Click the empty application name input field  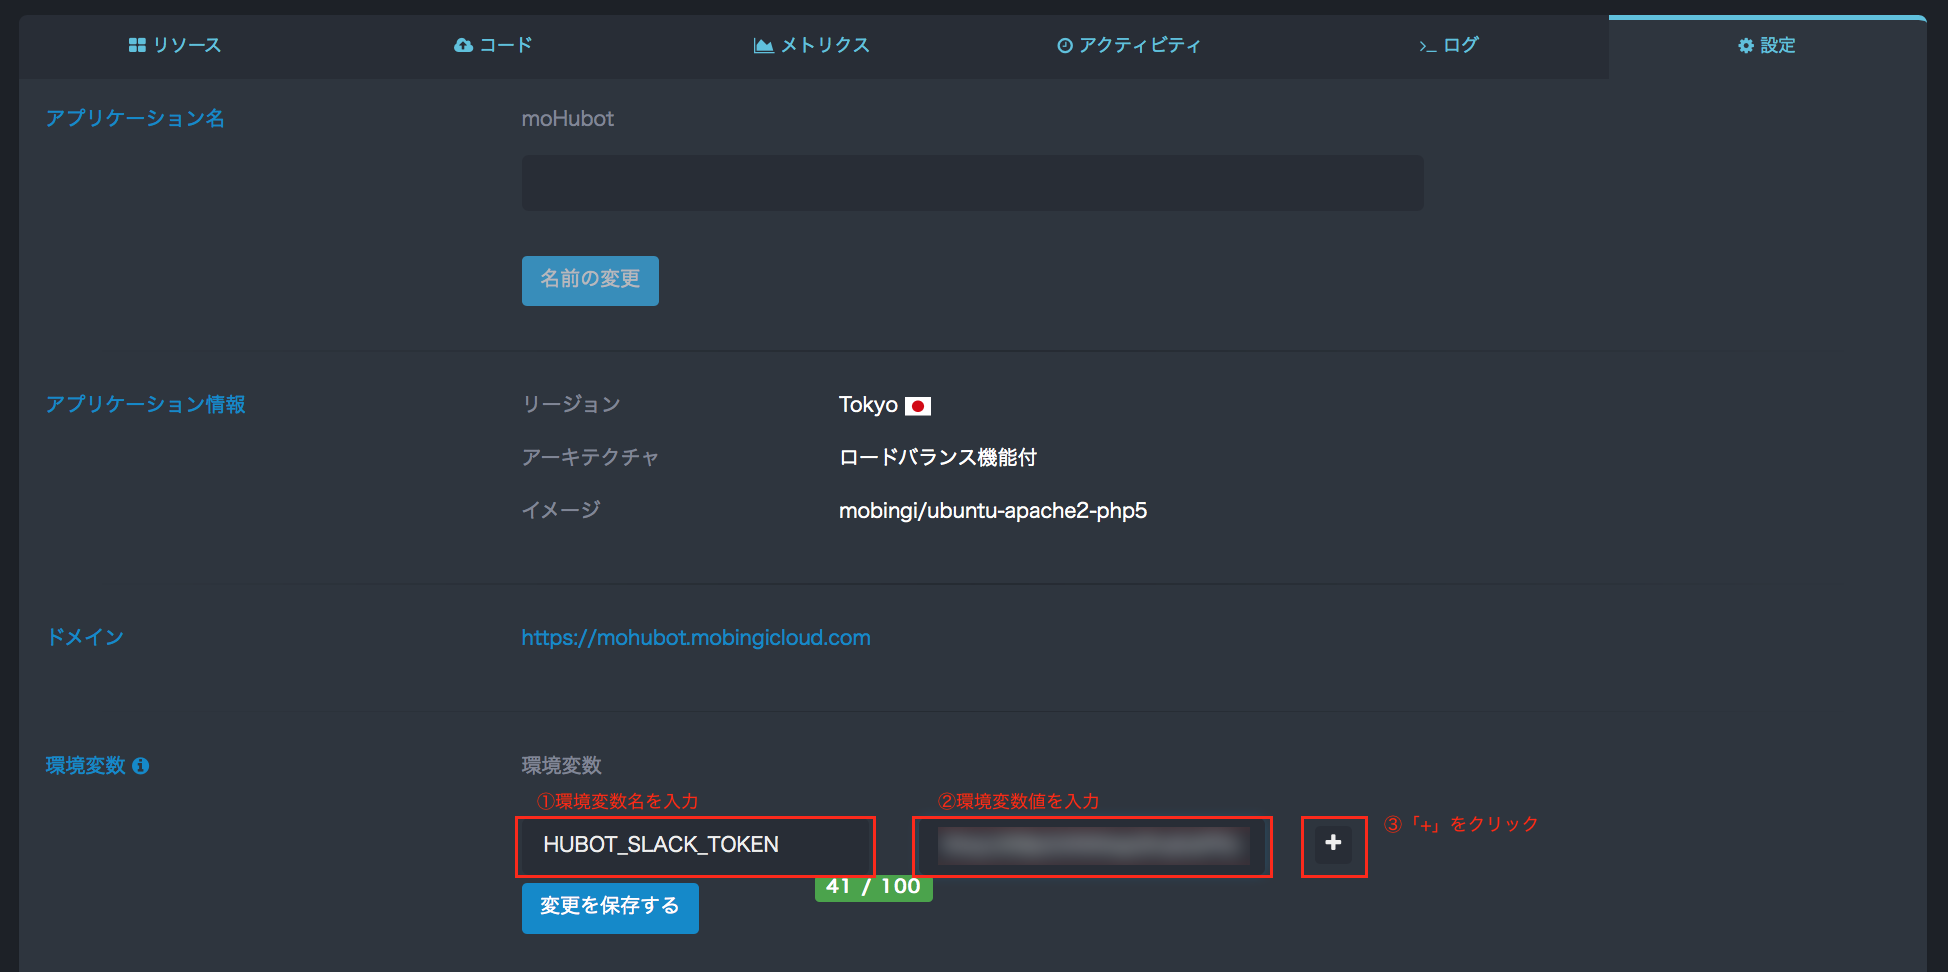coord(971,183)
